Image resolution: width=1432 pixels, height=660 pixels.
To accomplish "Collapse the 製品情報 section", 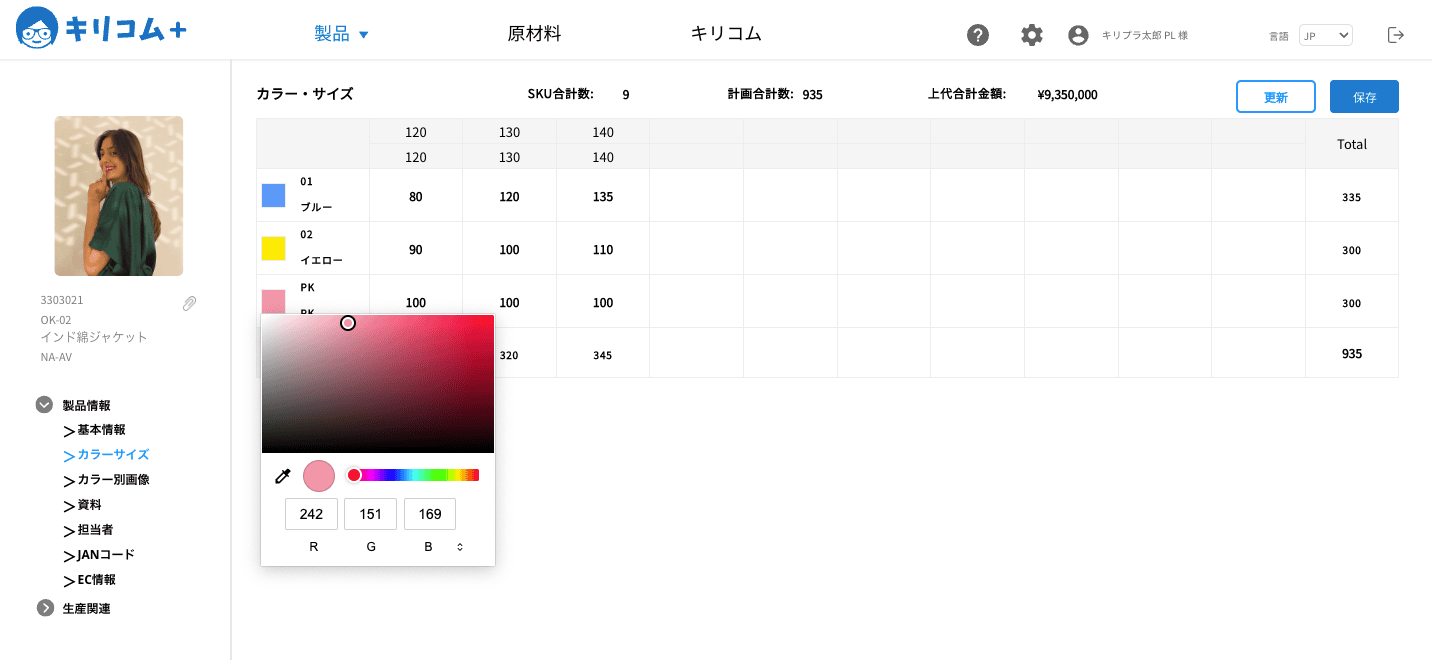I will [44, 405].
